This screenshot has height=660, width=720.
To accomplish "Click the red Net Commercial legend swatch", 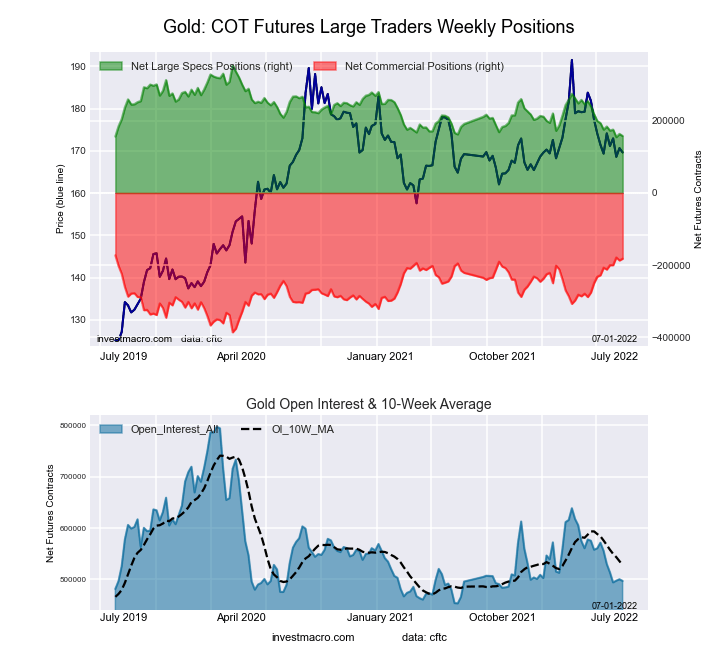I will pyautogui.click(x=324, y=66).
